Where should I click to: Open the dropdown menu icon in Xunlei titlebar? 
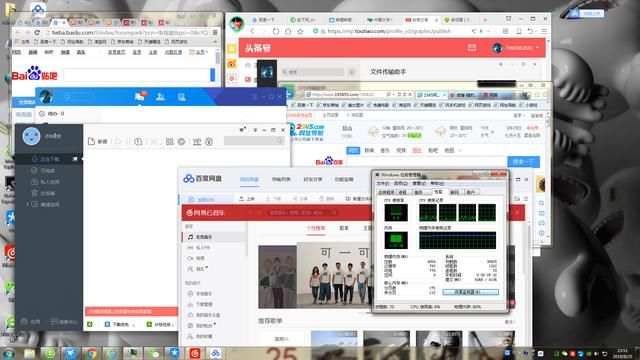[x=255, y=130]
